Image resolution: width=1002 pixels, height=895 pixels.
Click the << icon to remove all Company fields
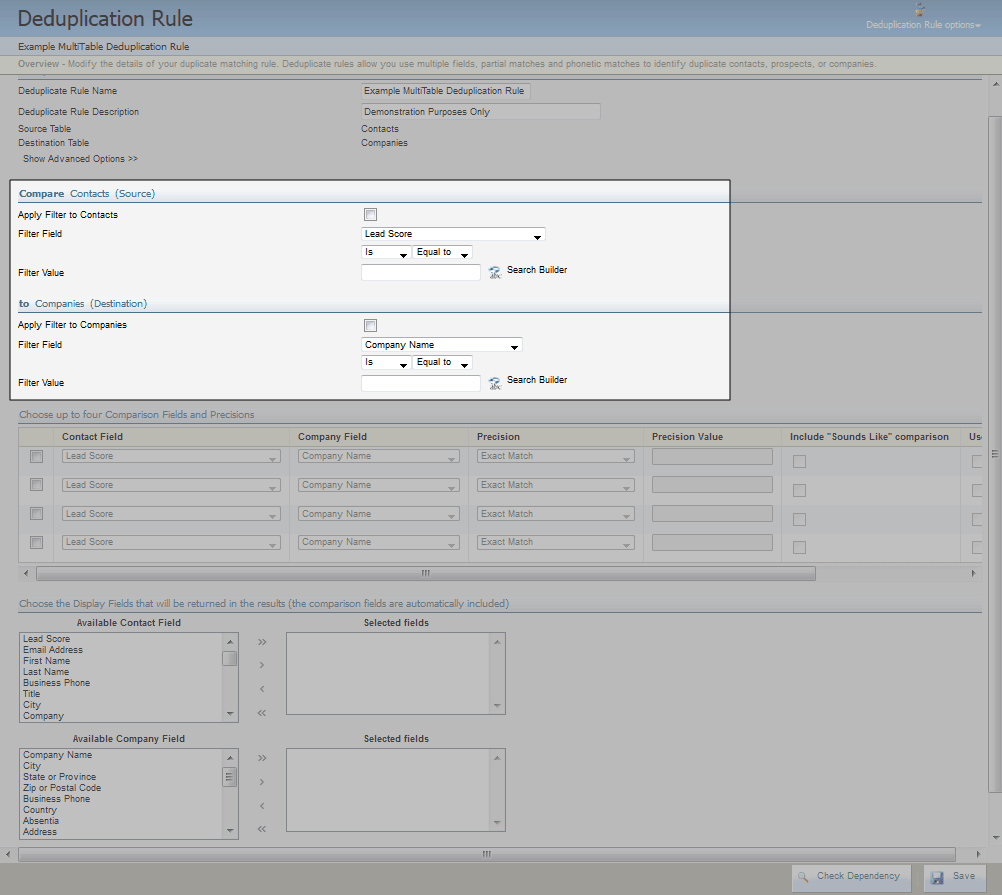click(261, 827)
